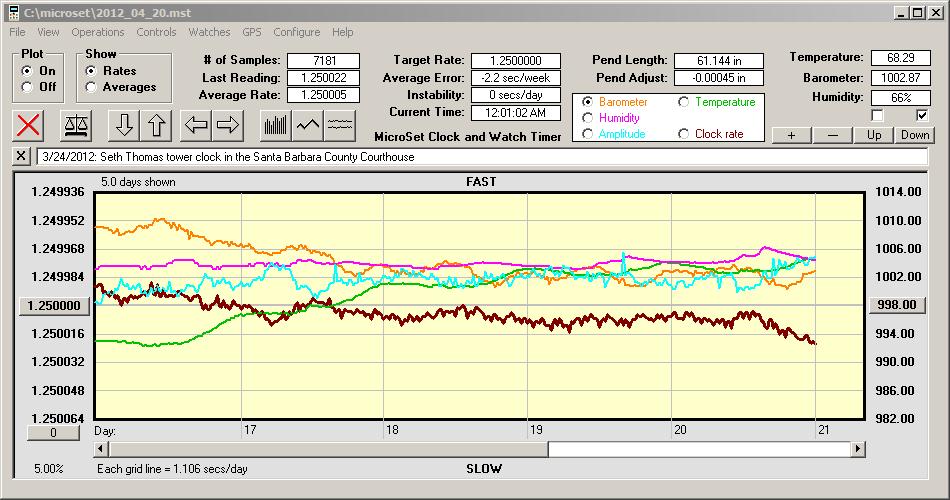Screen dimensions: 950x500
Task: Open the GPS menu
Action: (251, 32)
